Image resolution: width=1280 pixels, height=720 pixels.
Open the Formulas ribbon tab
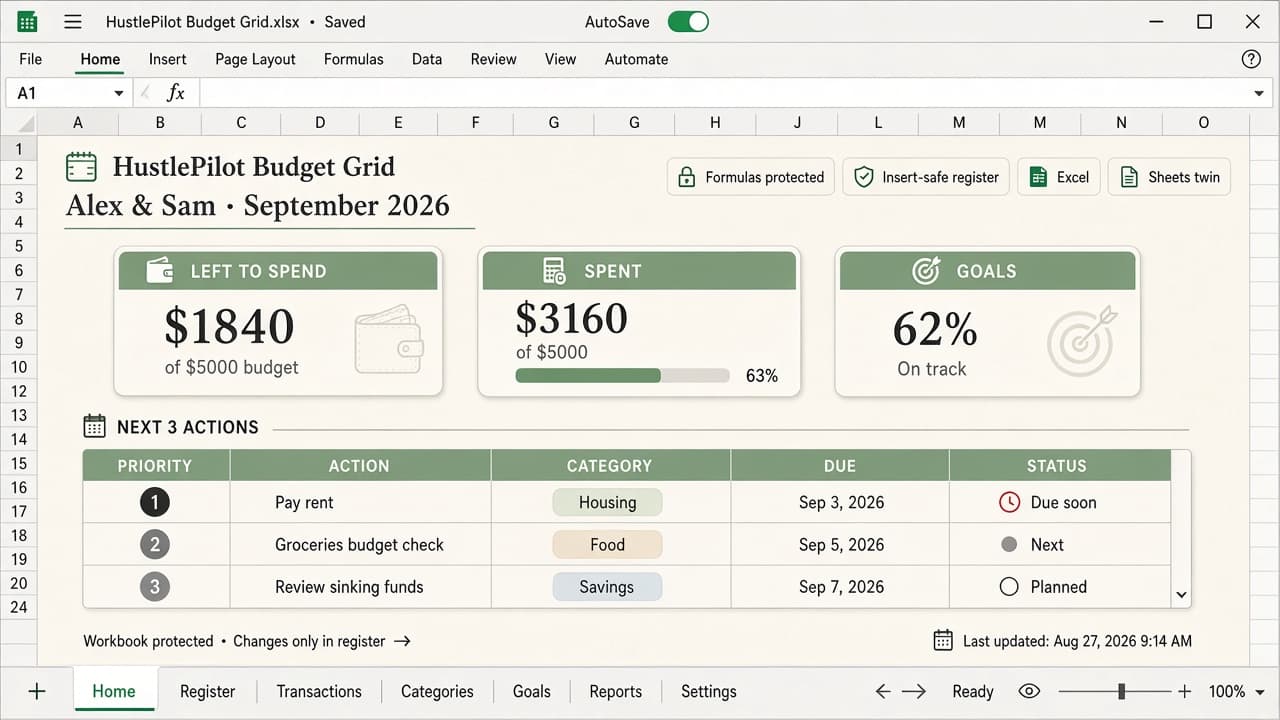(x=353, y=59)
